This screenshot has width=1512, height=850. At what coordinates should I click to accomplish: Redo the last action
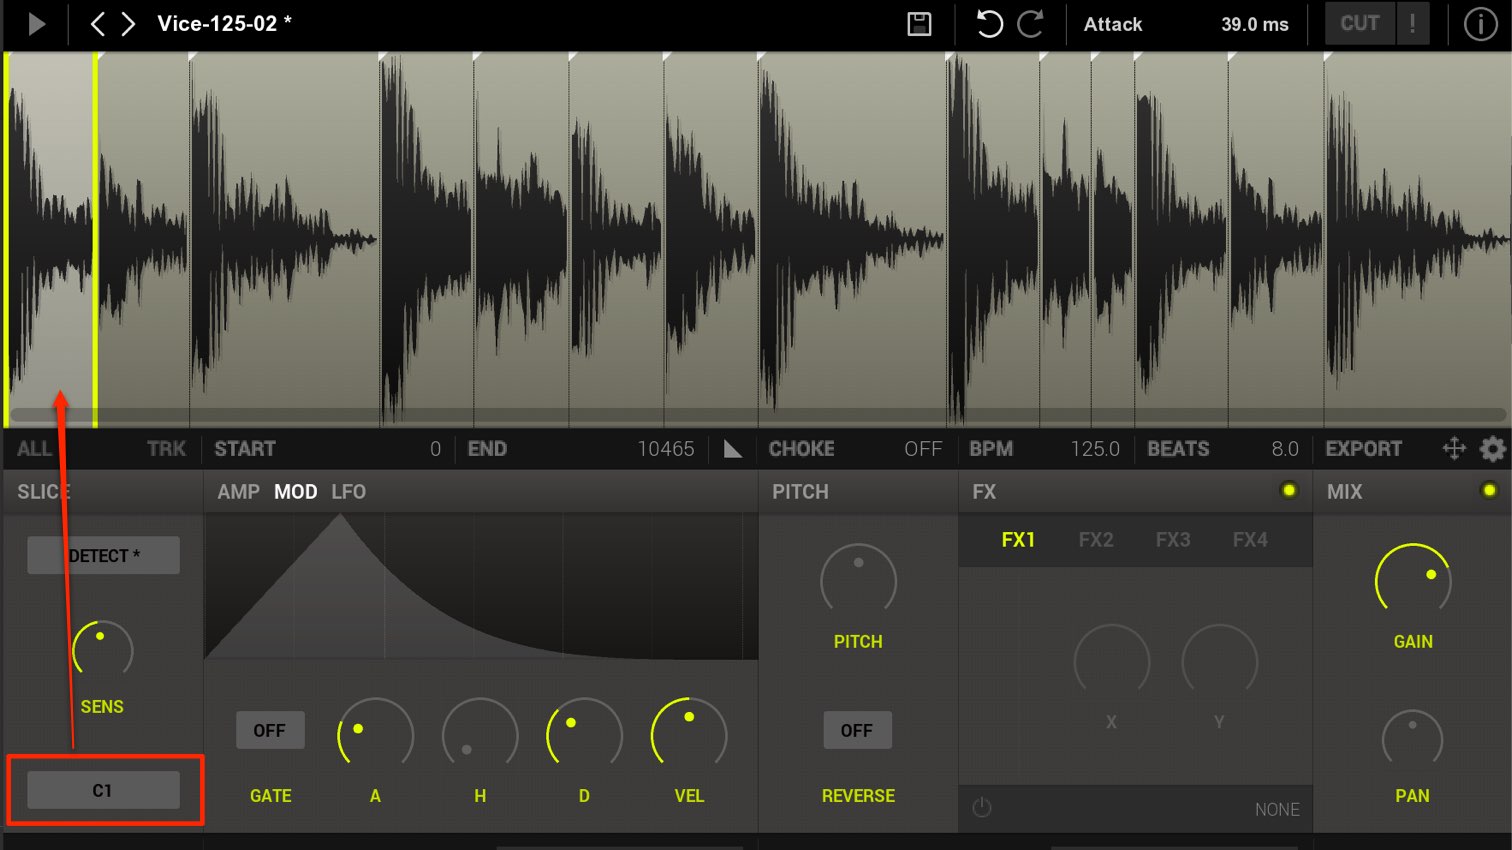click(1030, 24)
